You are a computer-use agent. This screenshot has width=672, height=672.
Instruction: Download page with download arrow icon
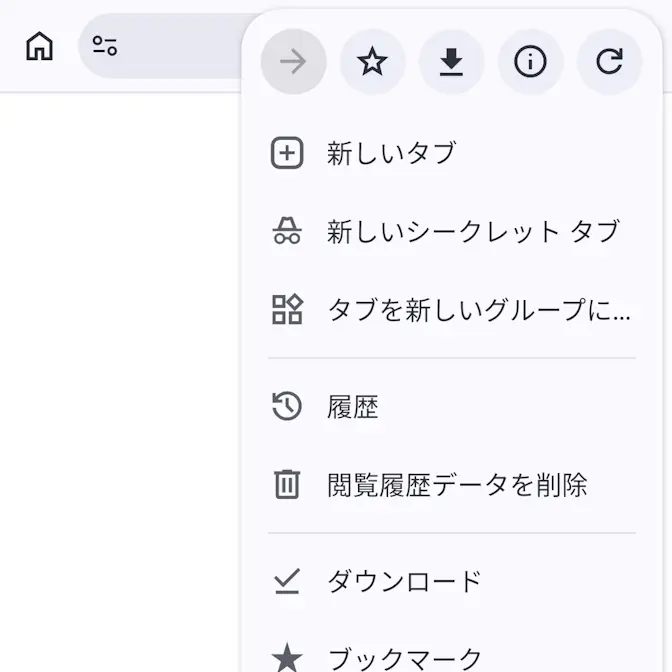(x=451, y=62)
